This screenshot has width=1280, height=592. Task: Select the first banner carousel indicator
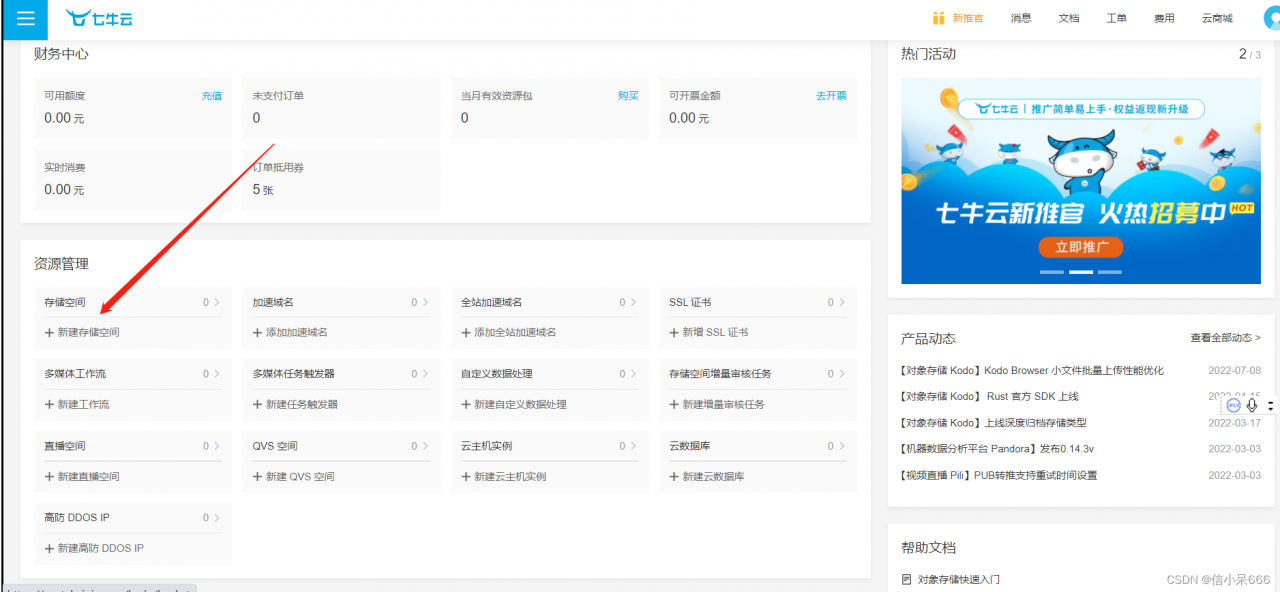[1052, 272]
